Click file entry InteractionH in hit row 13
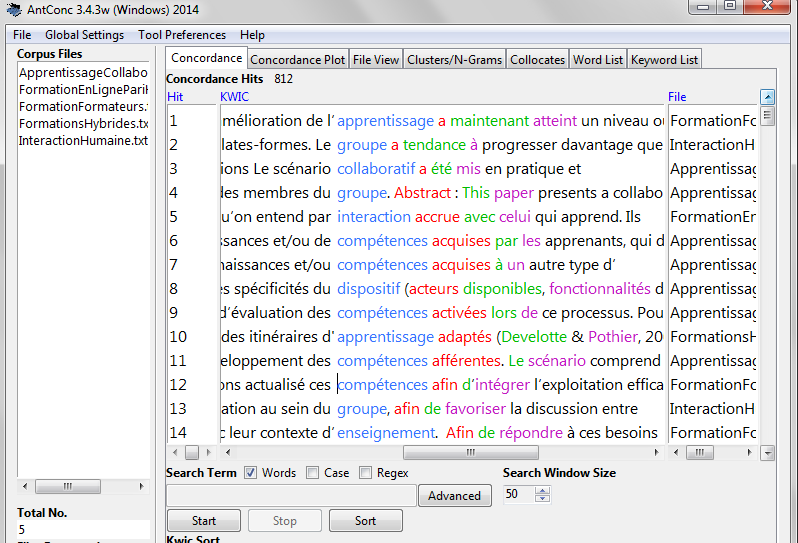The width and height of the screenshot is (798, 543). pyautogui.click(x=712, y=409)
